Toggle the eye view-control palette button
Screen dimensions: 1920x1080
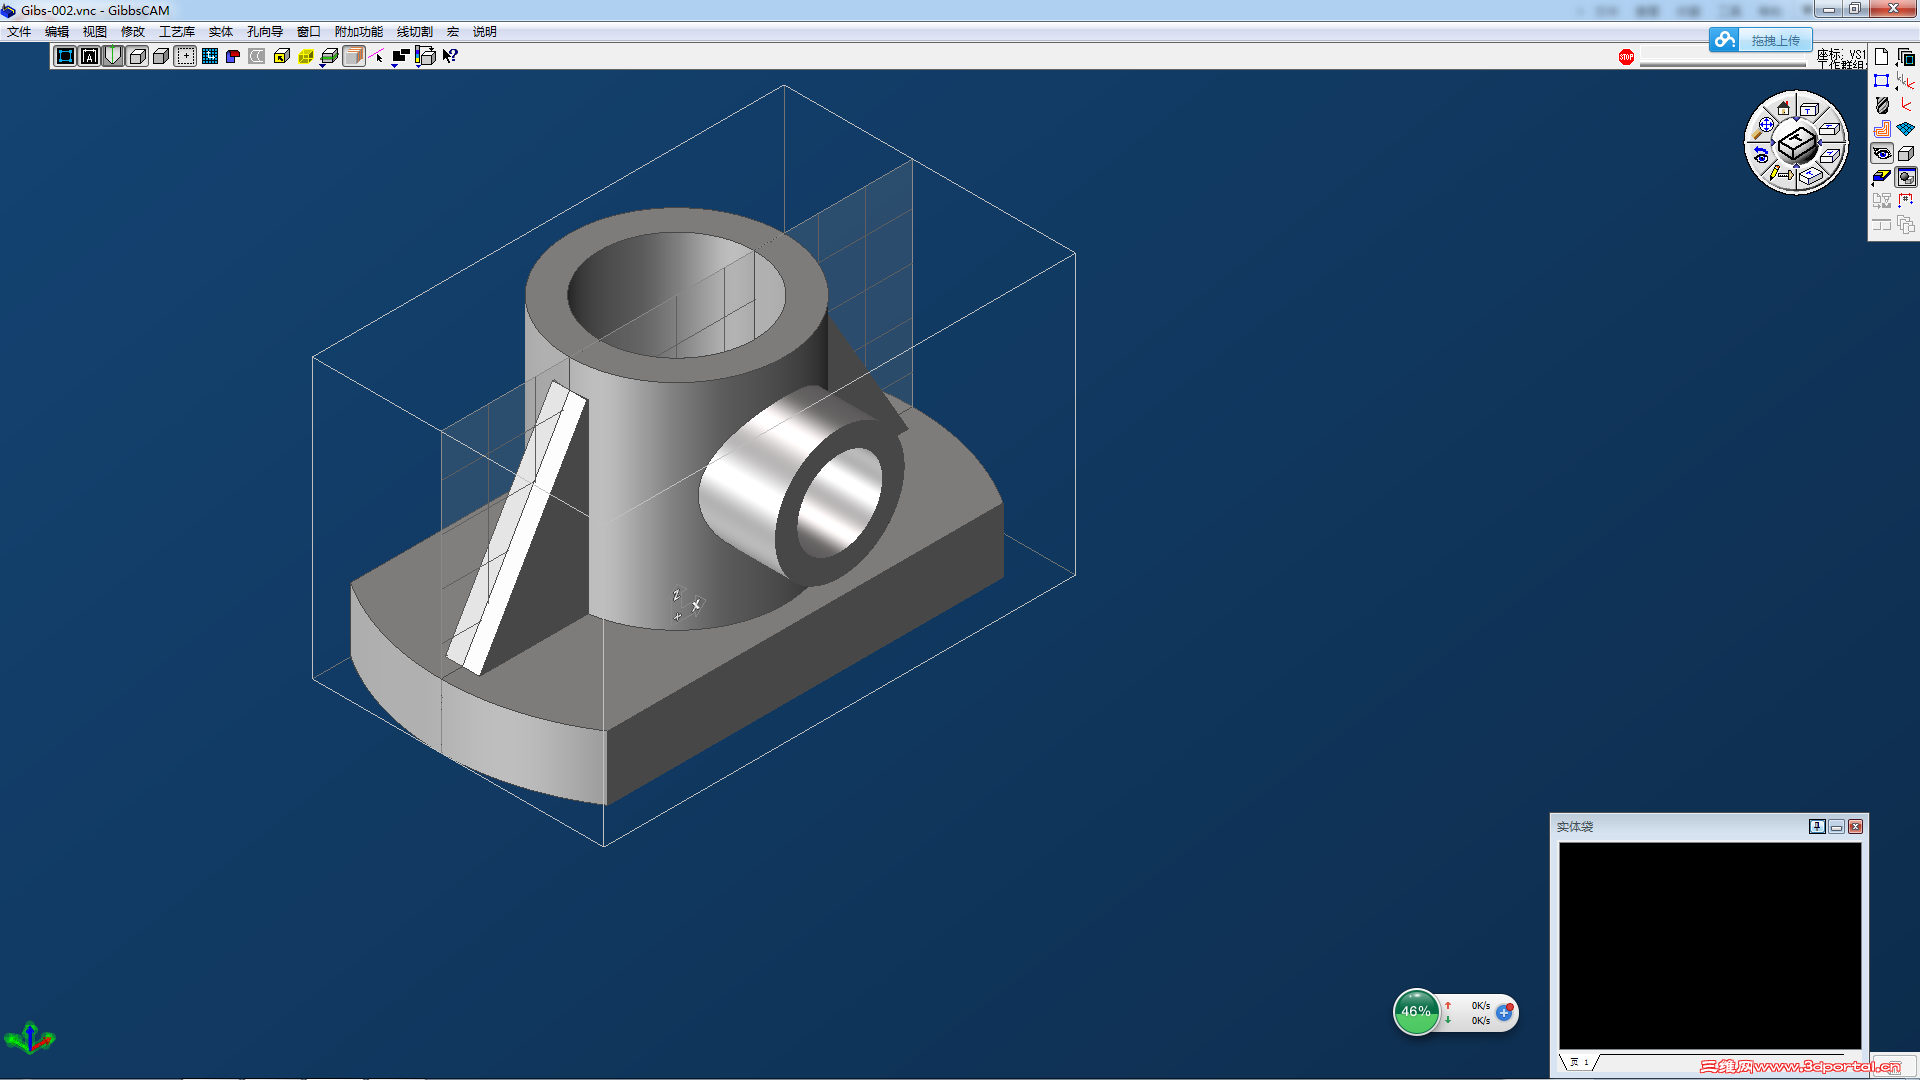click(1881, 153)
